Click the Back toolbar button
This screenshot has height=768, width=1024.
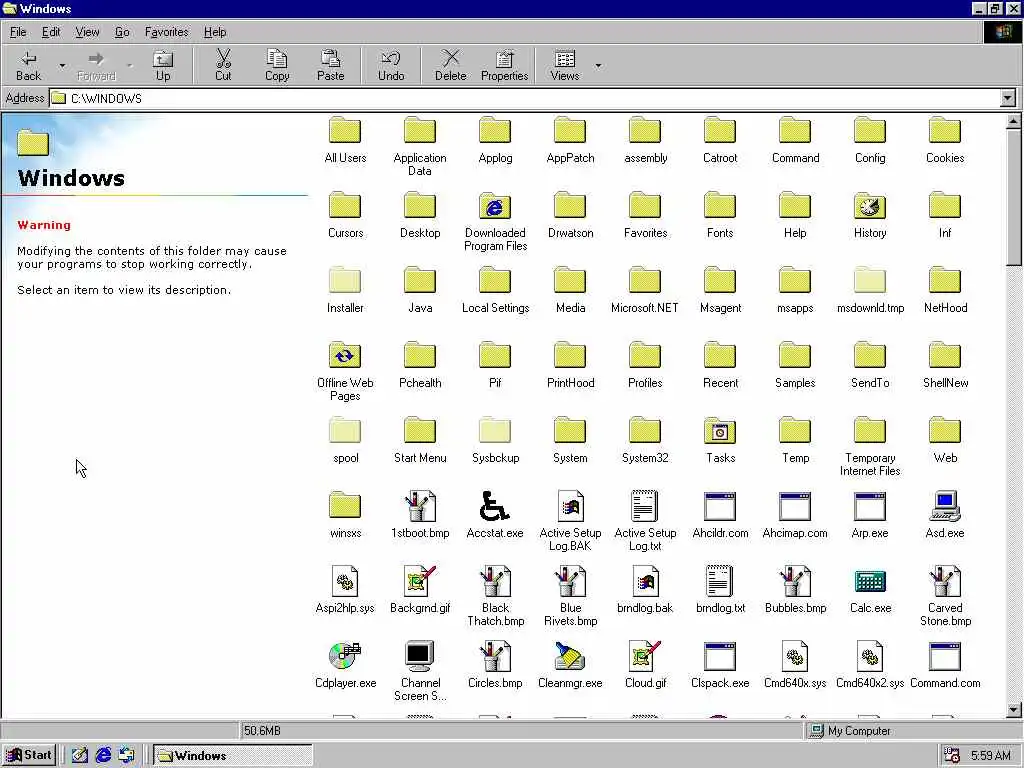coord(29,66)
